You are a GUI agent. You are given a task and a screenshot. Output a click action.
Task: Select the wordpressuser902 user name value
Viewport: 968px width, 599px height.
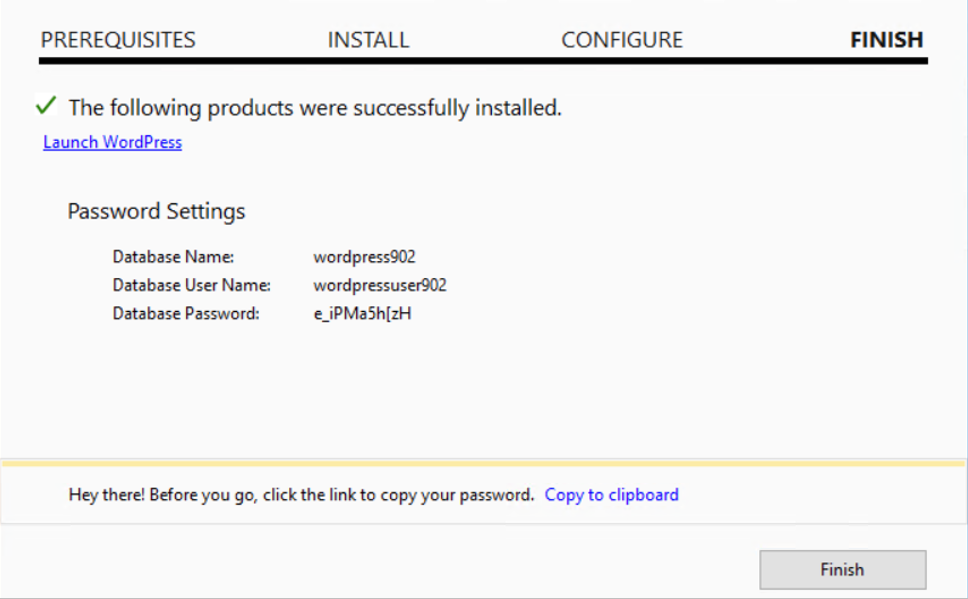coord(380,285)
